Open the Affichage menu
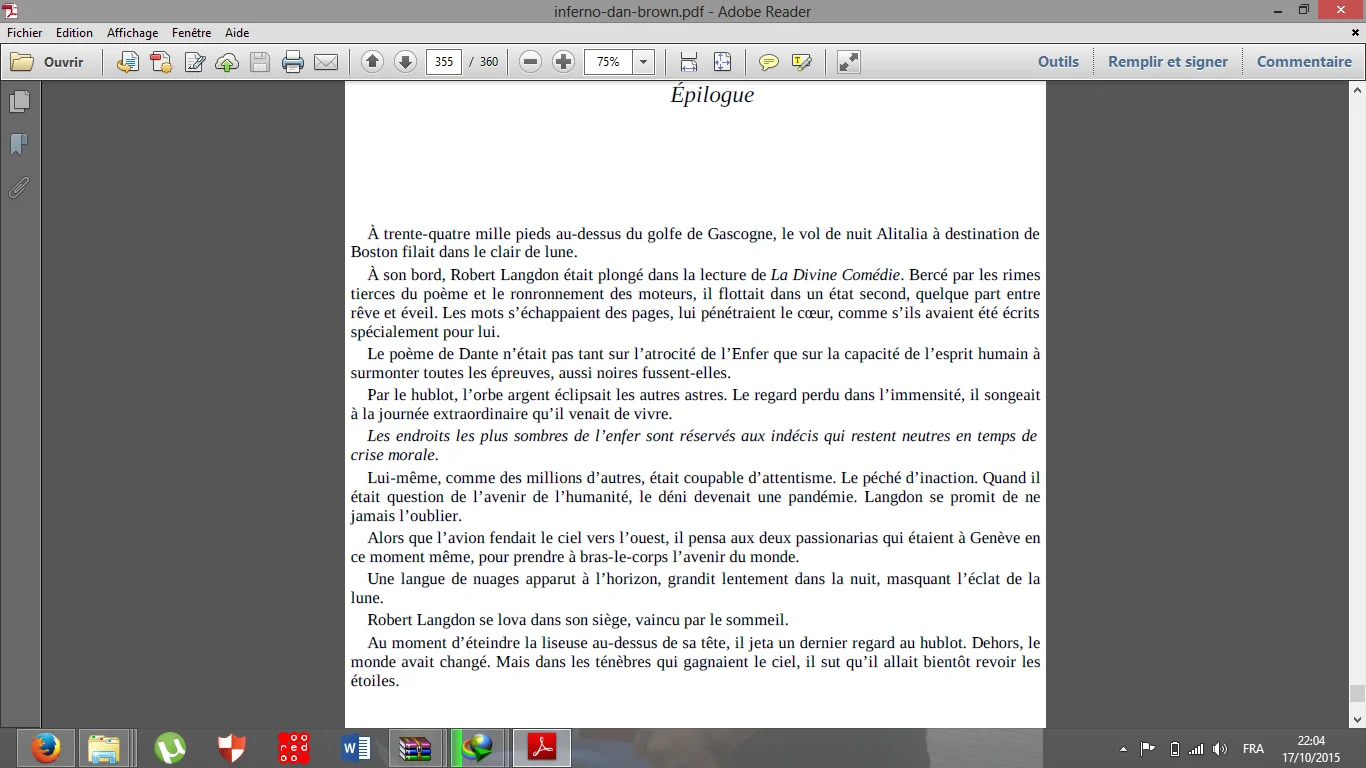The image size is (1366, 768). coord(132,33)
